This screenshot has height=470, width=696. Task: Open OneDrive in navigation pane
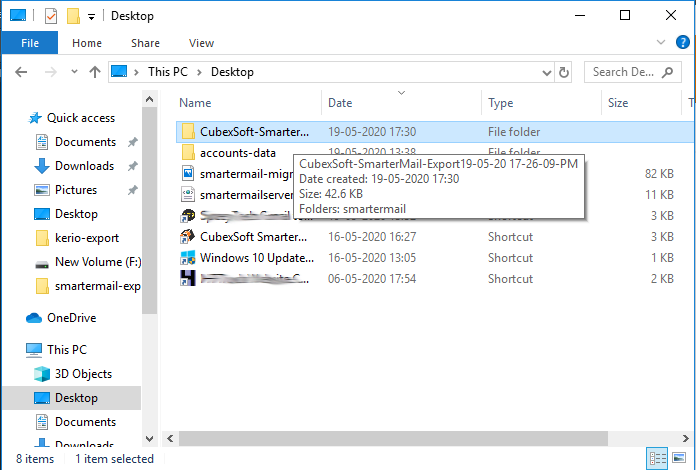pyautogui.click(x=71, y=318)
